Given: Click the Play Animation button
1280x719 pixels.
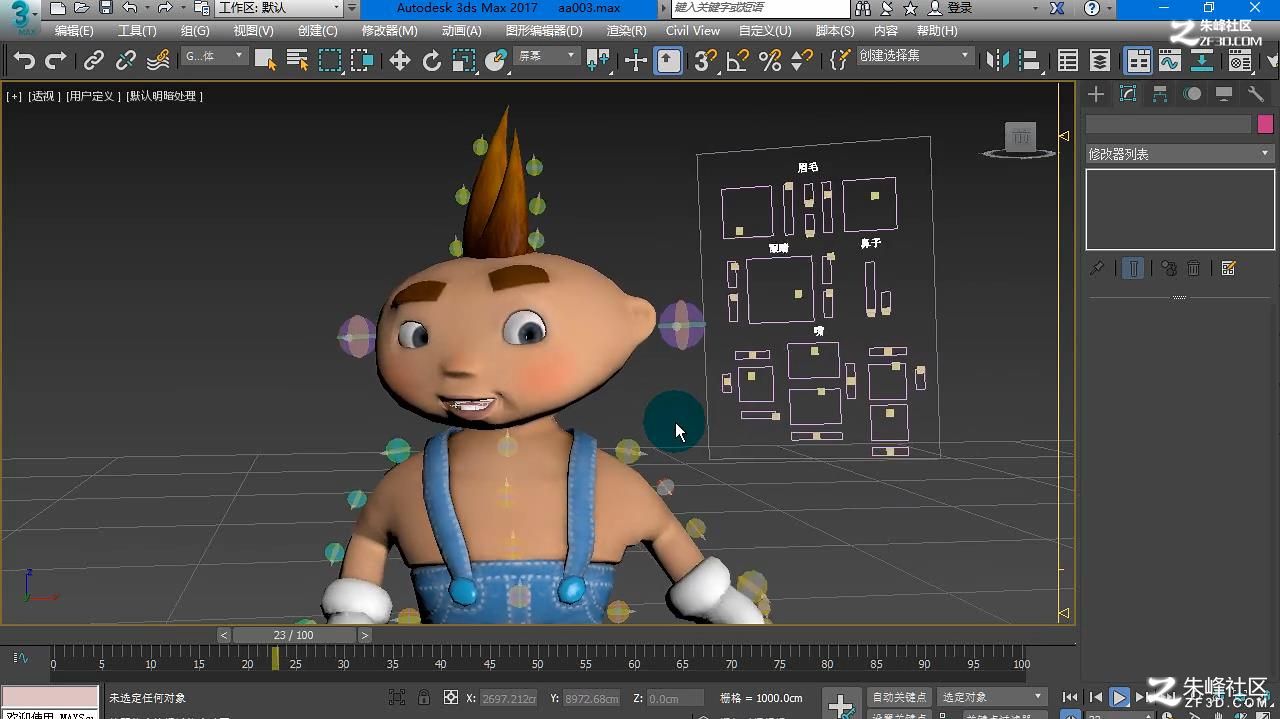Looking at the screenshot, I should click(1120, 698).
